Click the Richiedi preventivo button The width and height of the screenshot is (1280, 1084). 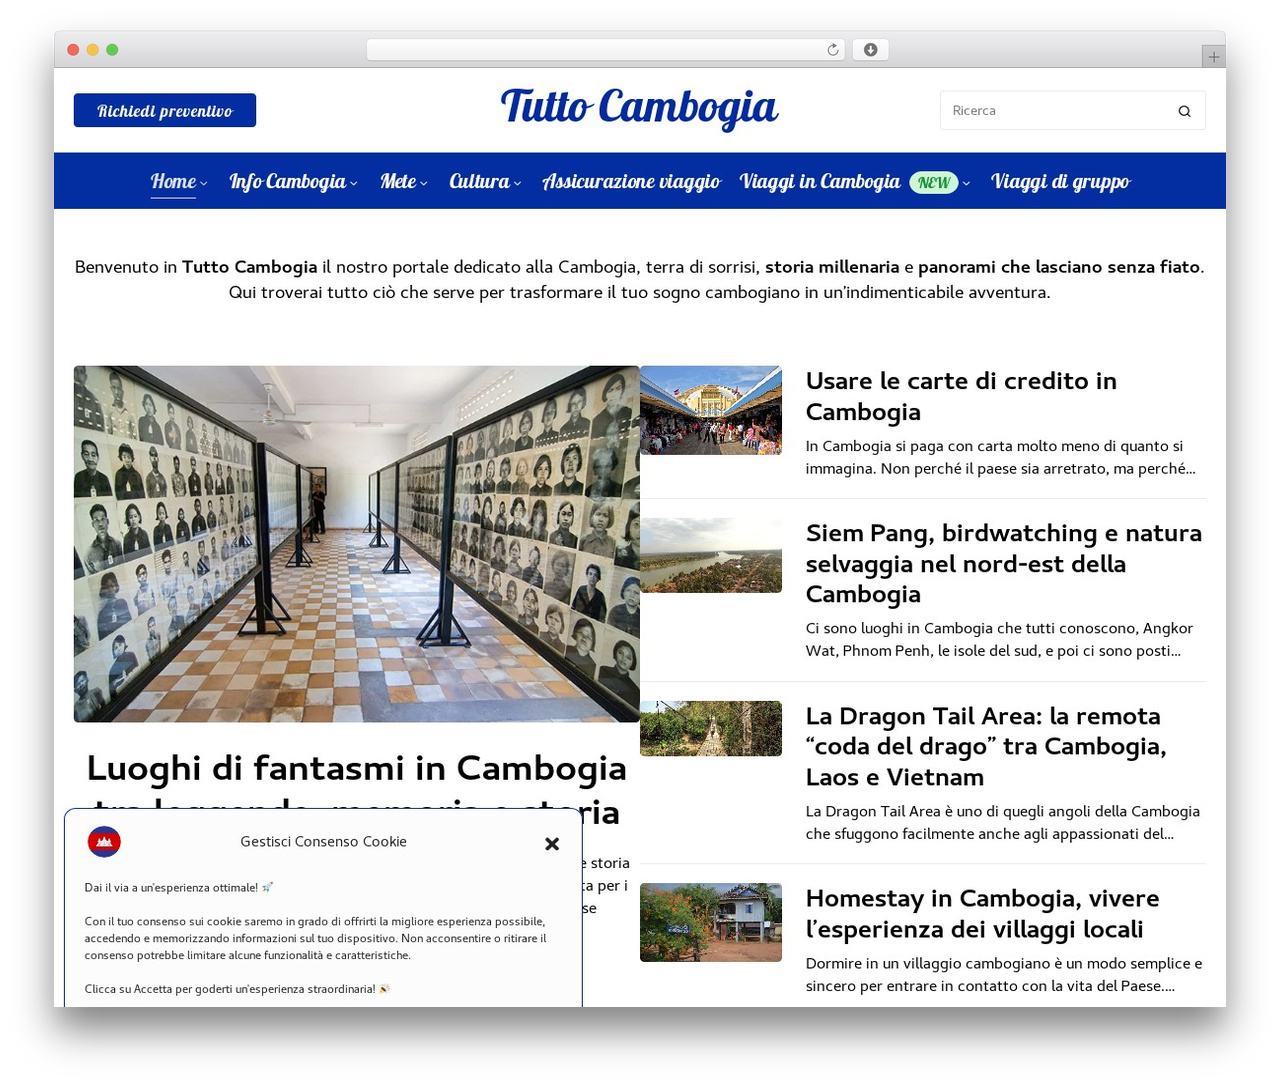[165, 110]
